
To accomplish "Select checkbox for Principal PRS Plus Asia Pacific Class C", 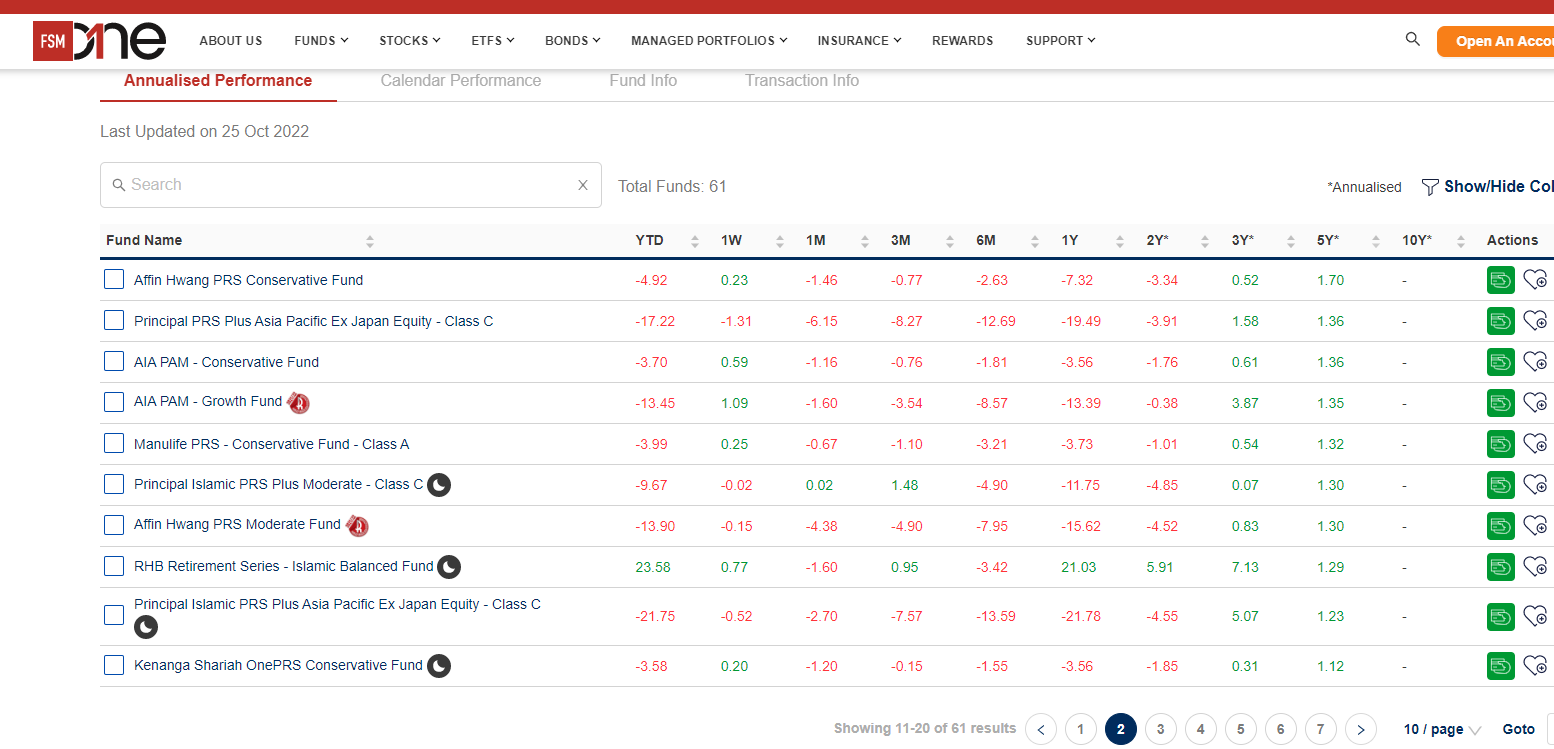I will [x=114, y=321].
